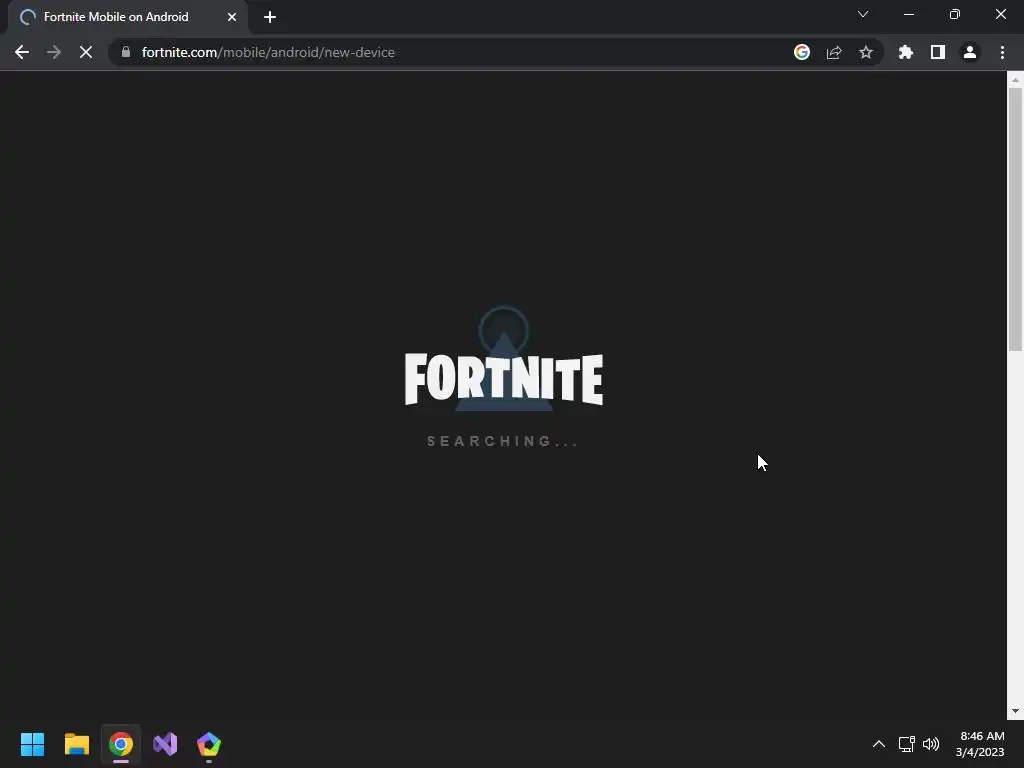Image resolution: width=1024 pixels, height=768 pixels.
Task: Click the Fortnite logo
Action: click(504, 379)
